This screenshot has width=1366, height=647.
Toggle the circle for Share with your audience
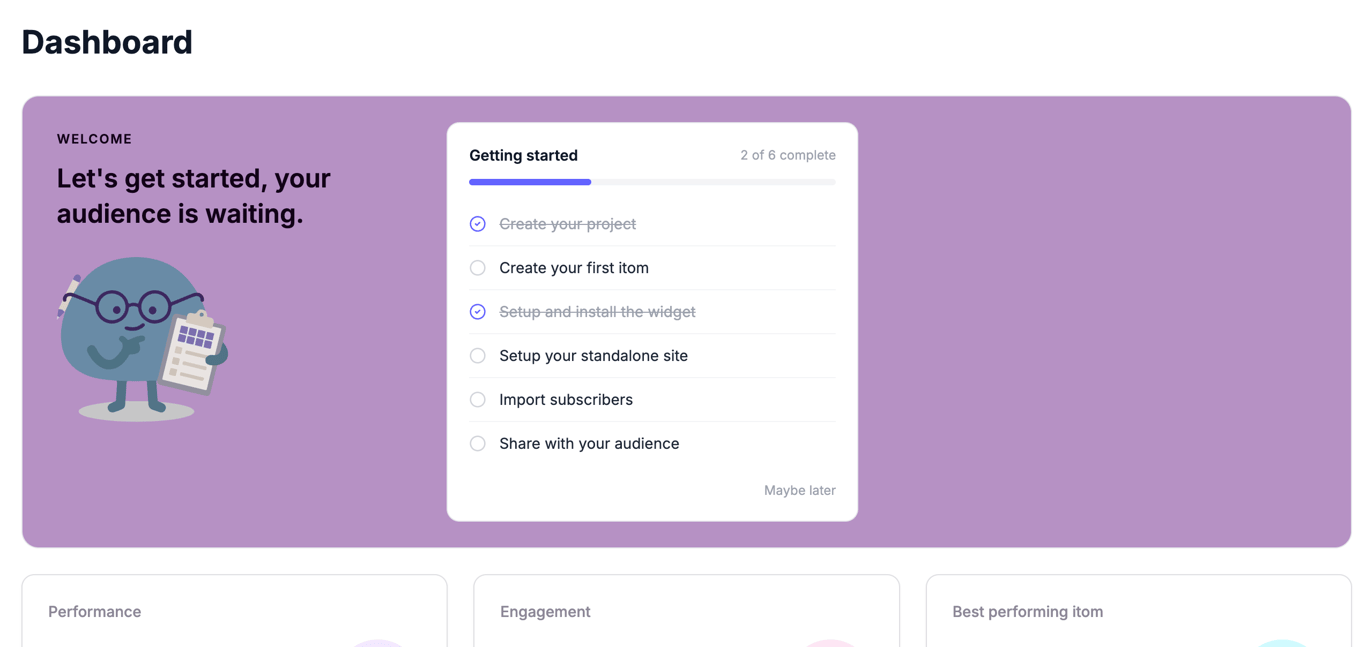coord(478,444)
